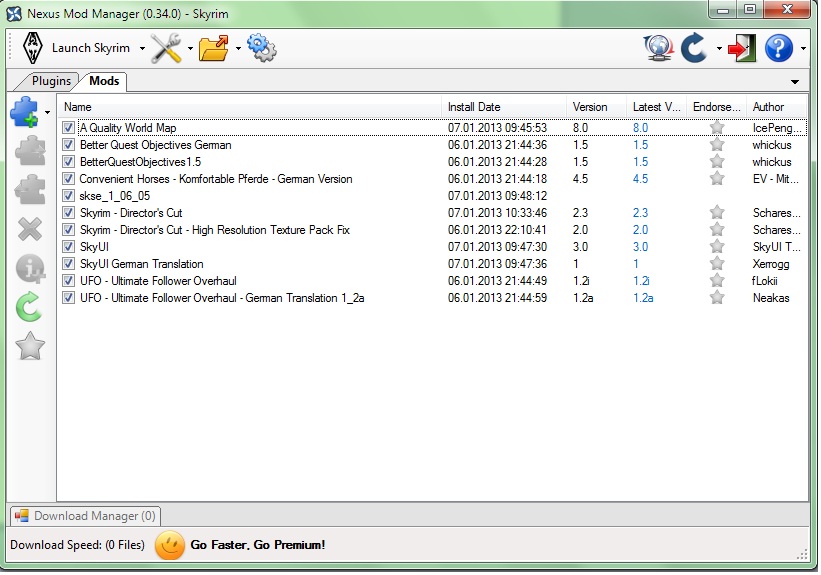Disable the SkyUI German Translation checkbox
The height and width of the screenshot is (575, 821).
[68, 264]
